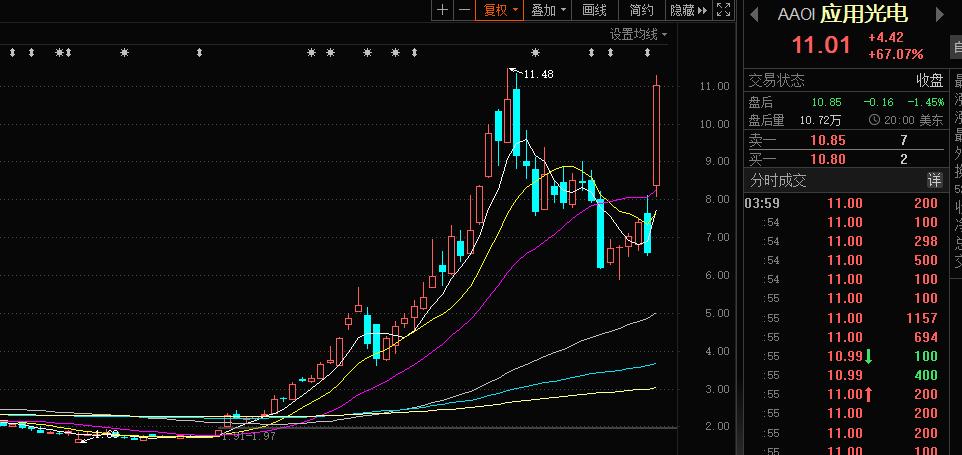This screenshot has width=962, height=455.
Task: Click the event marker above the latest candle
Action: click(648, 53)
